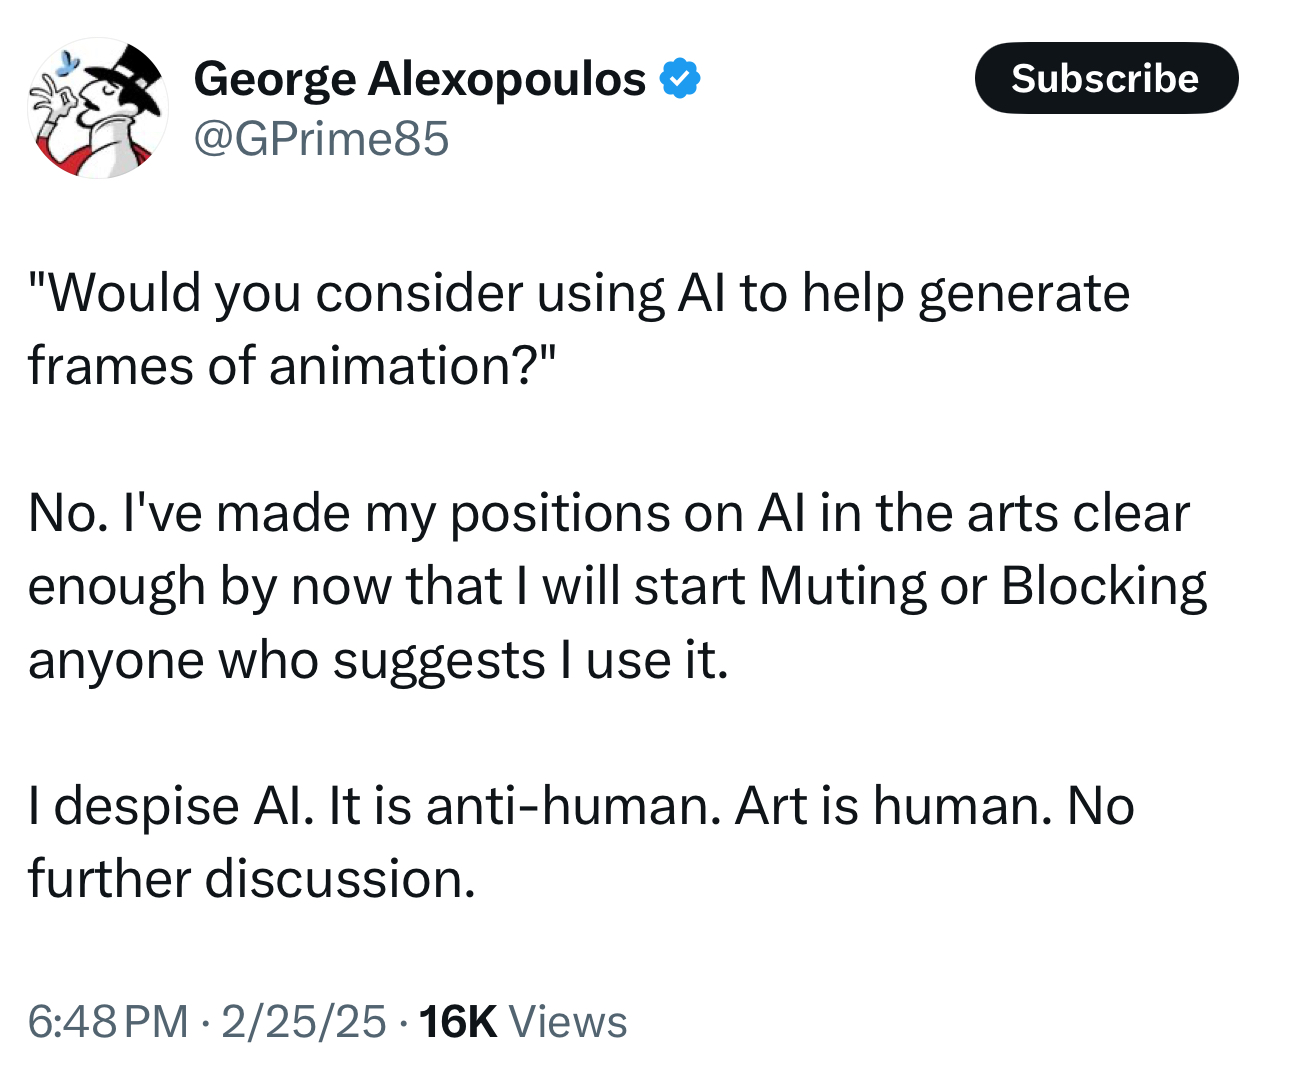
Task: Click the 2/25/25 post date
Action: [303, 1021]
